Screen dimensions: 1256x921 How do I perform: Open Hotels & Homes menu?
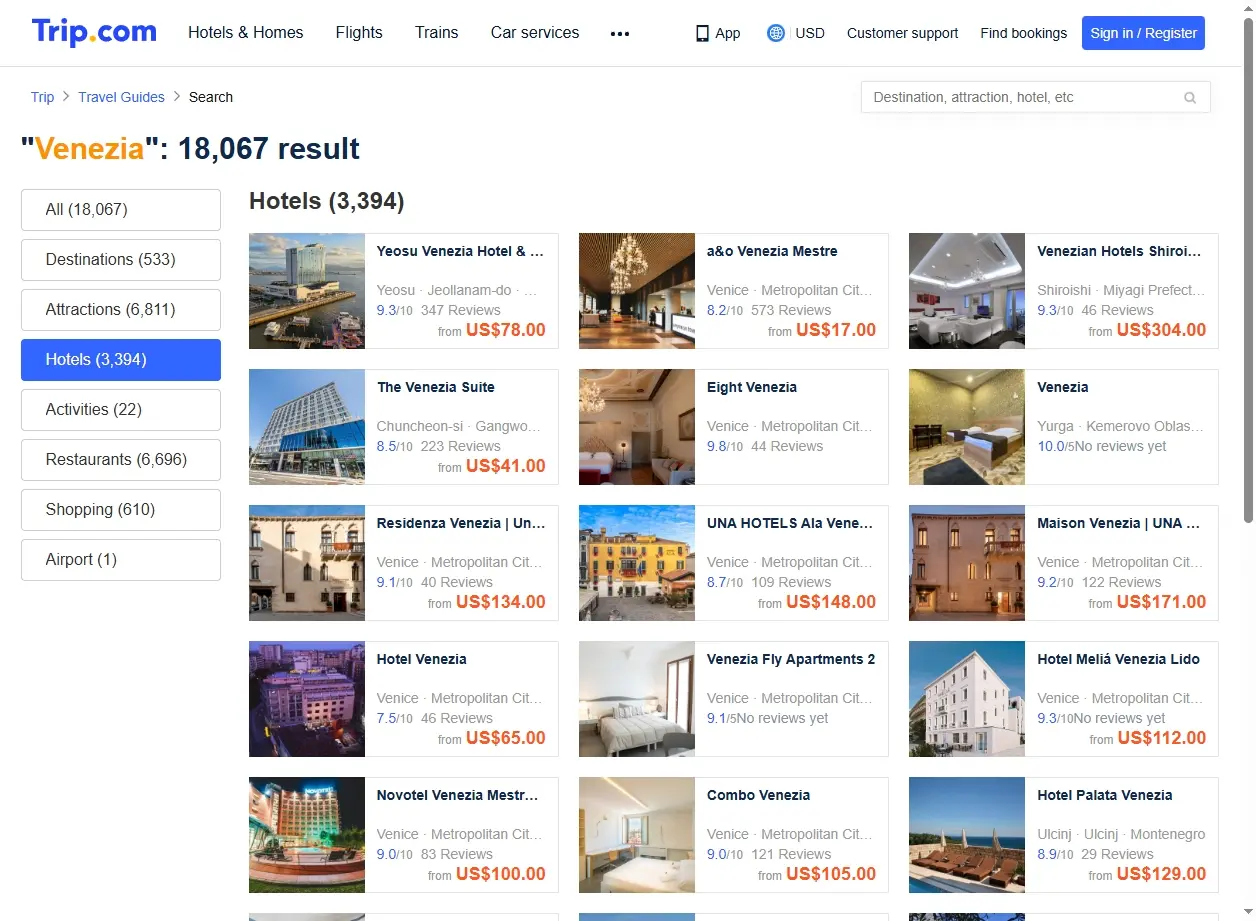[x=246, y=32]
